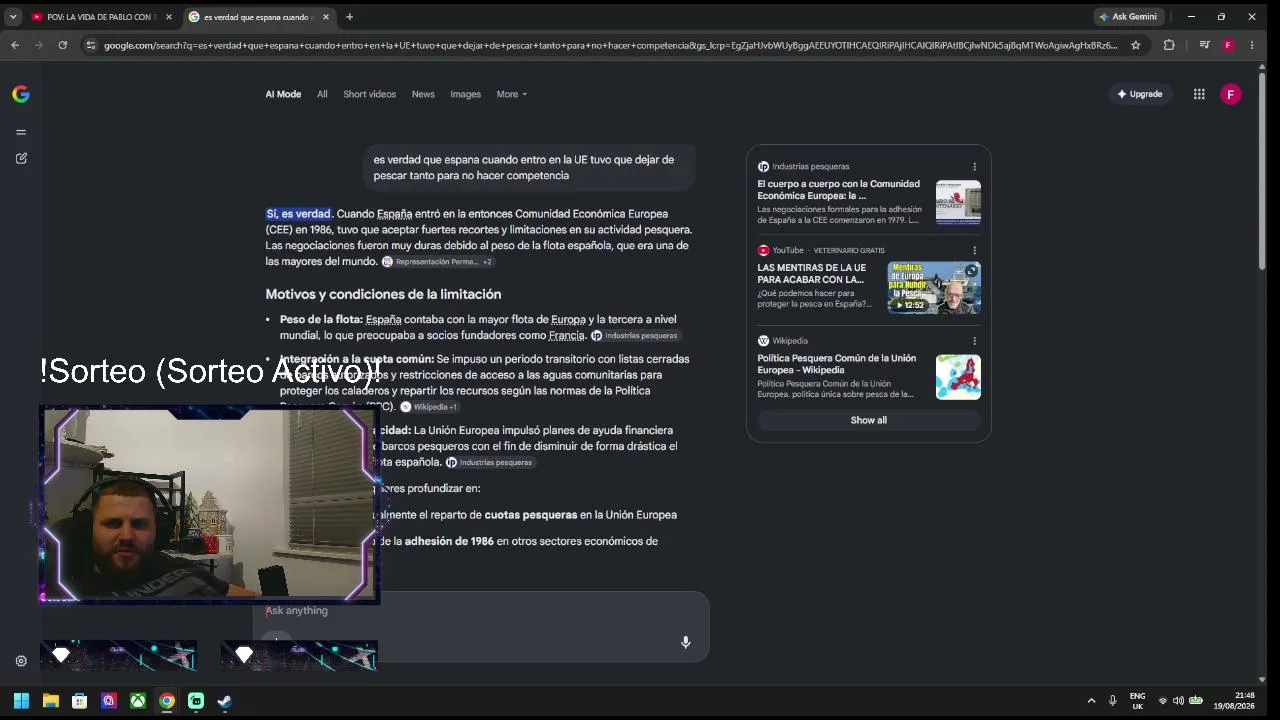Image resolution: width=1280 pixels, height=720 pixels.
Task: Open the Wikipedia Europe map thumbnail
Action: point(958,377)
